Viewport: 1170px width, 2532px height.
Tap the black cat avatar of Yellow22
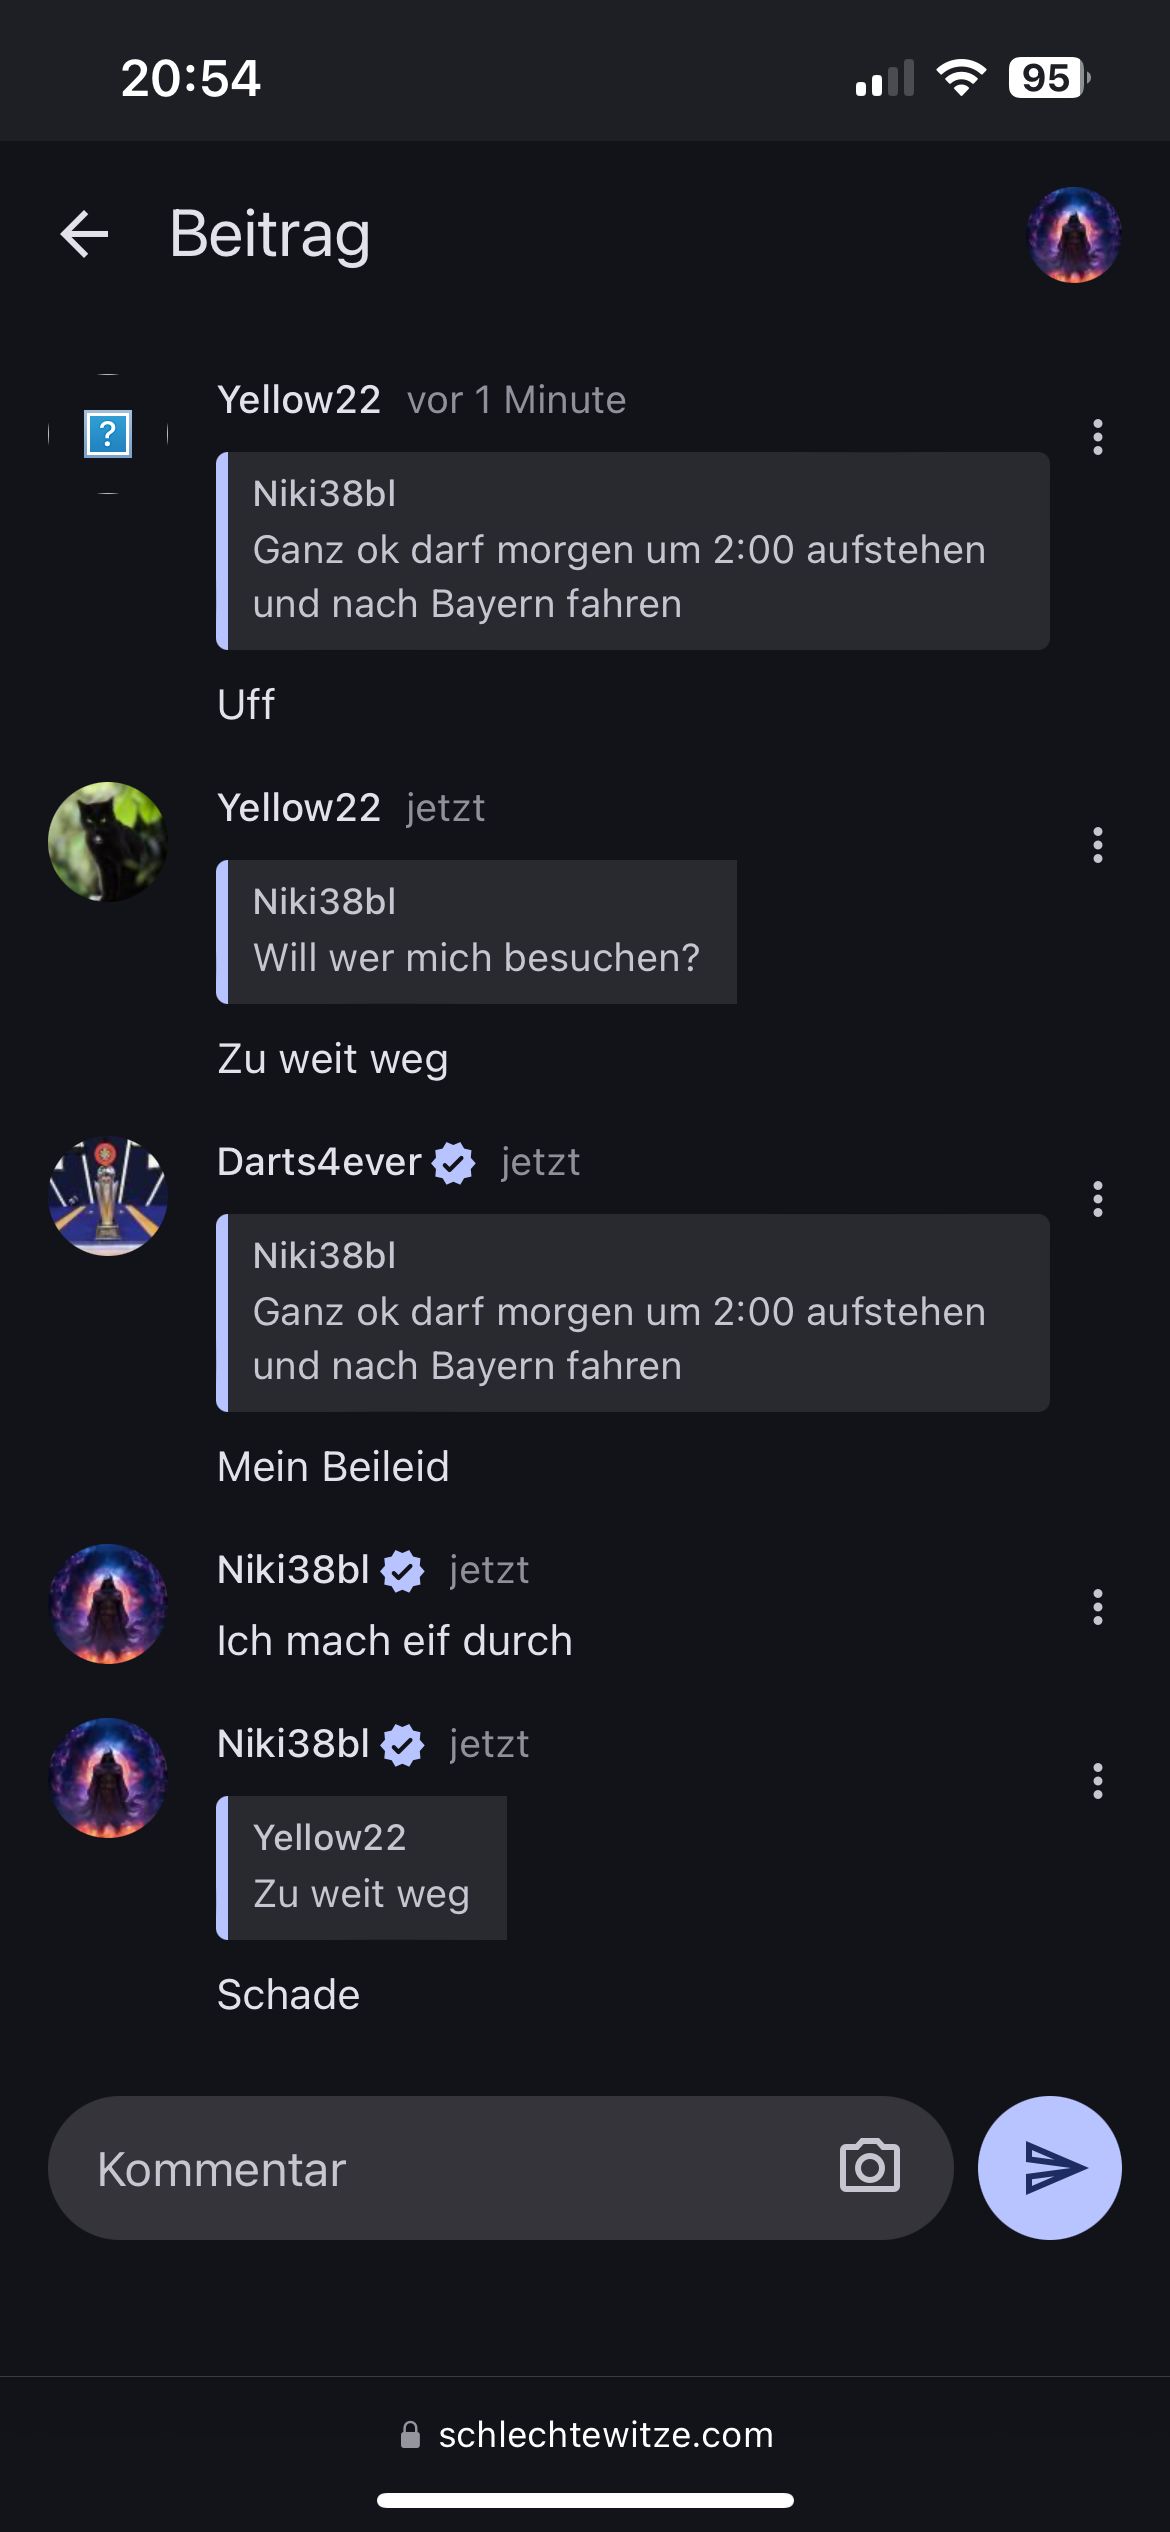point(108,842)
